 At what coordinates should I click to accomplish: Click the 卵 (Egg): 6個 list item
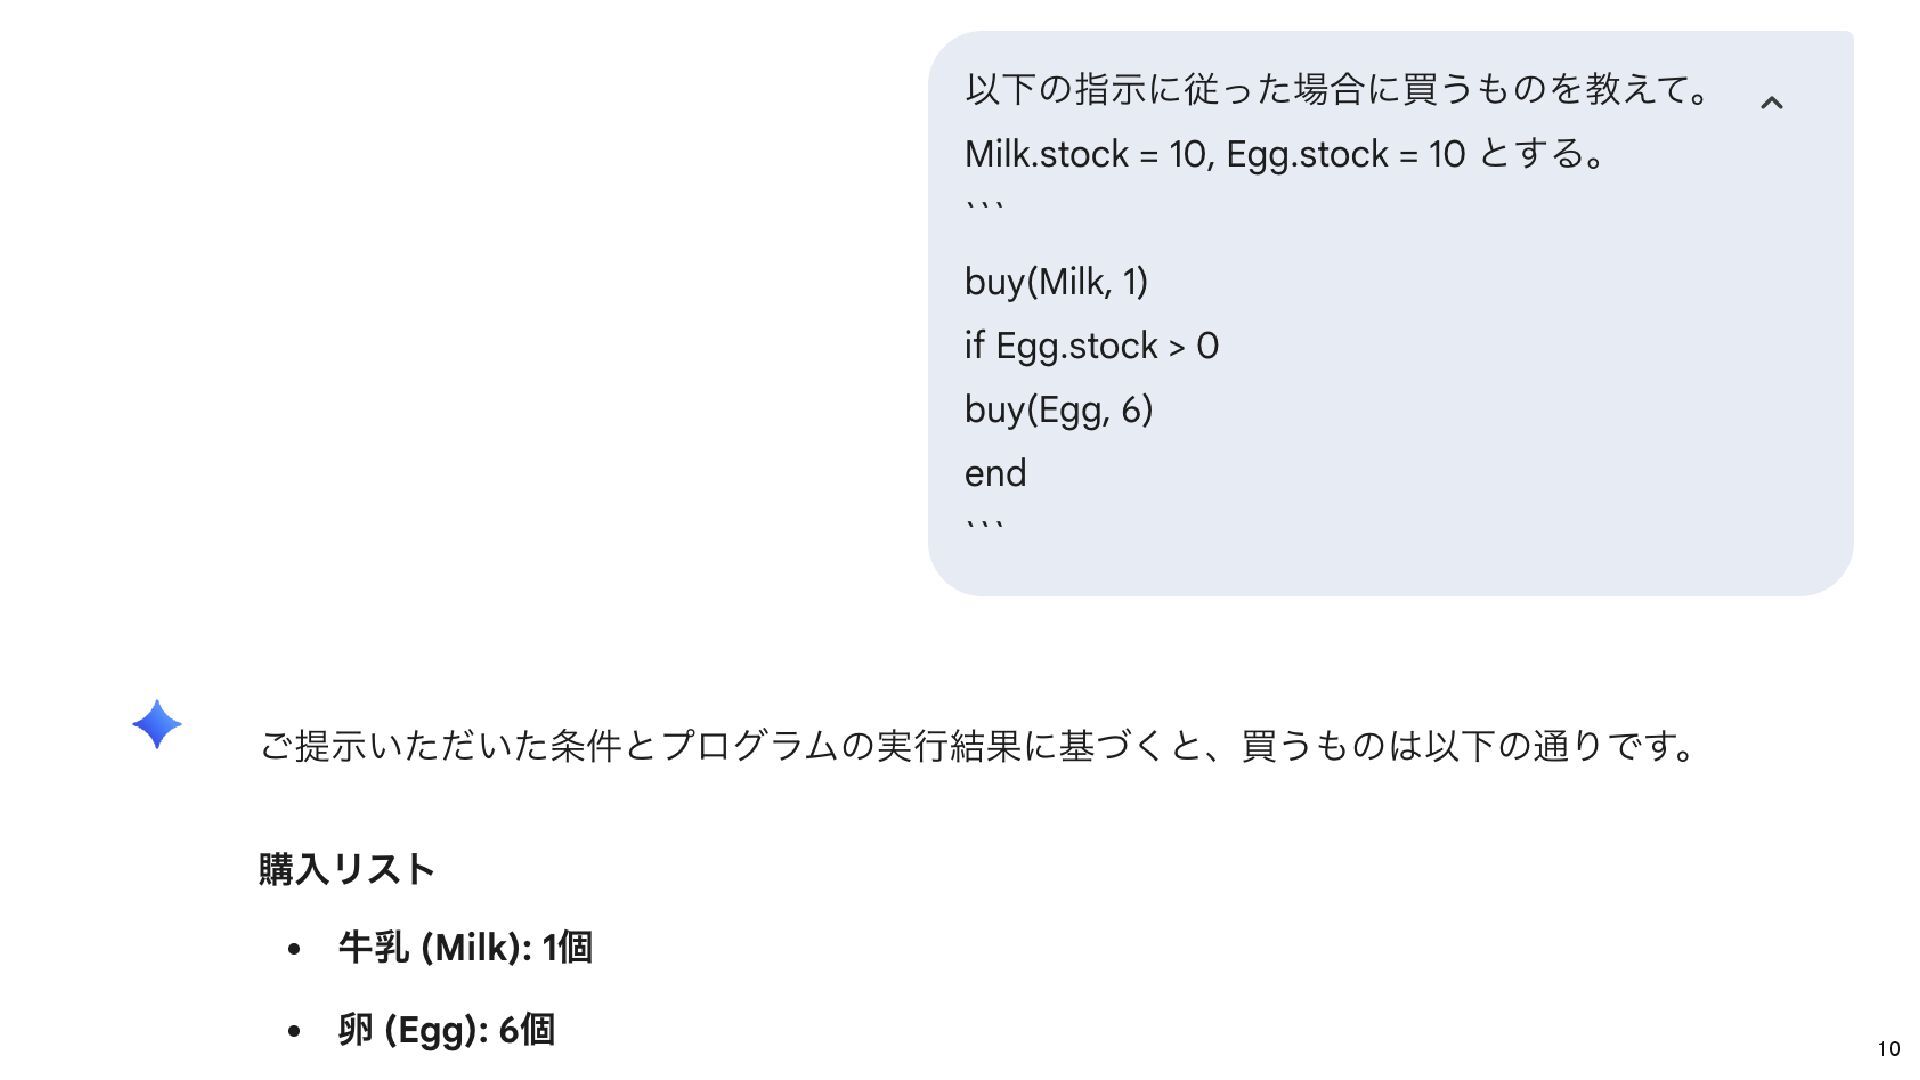[x=447, y=1029]
